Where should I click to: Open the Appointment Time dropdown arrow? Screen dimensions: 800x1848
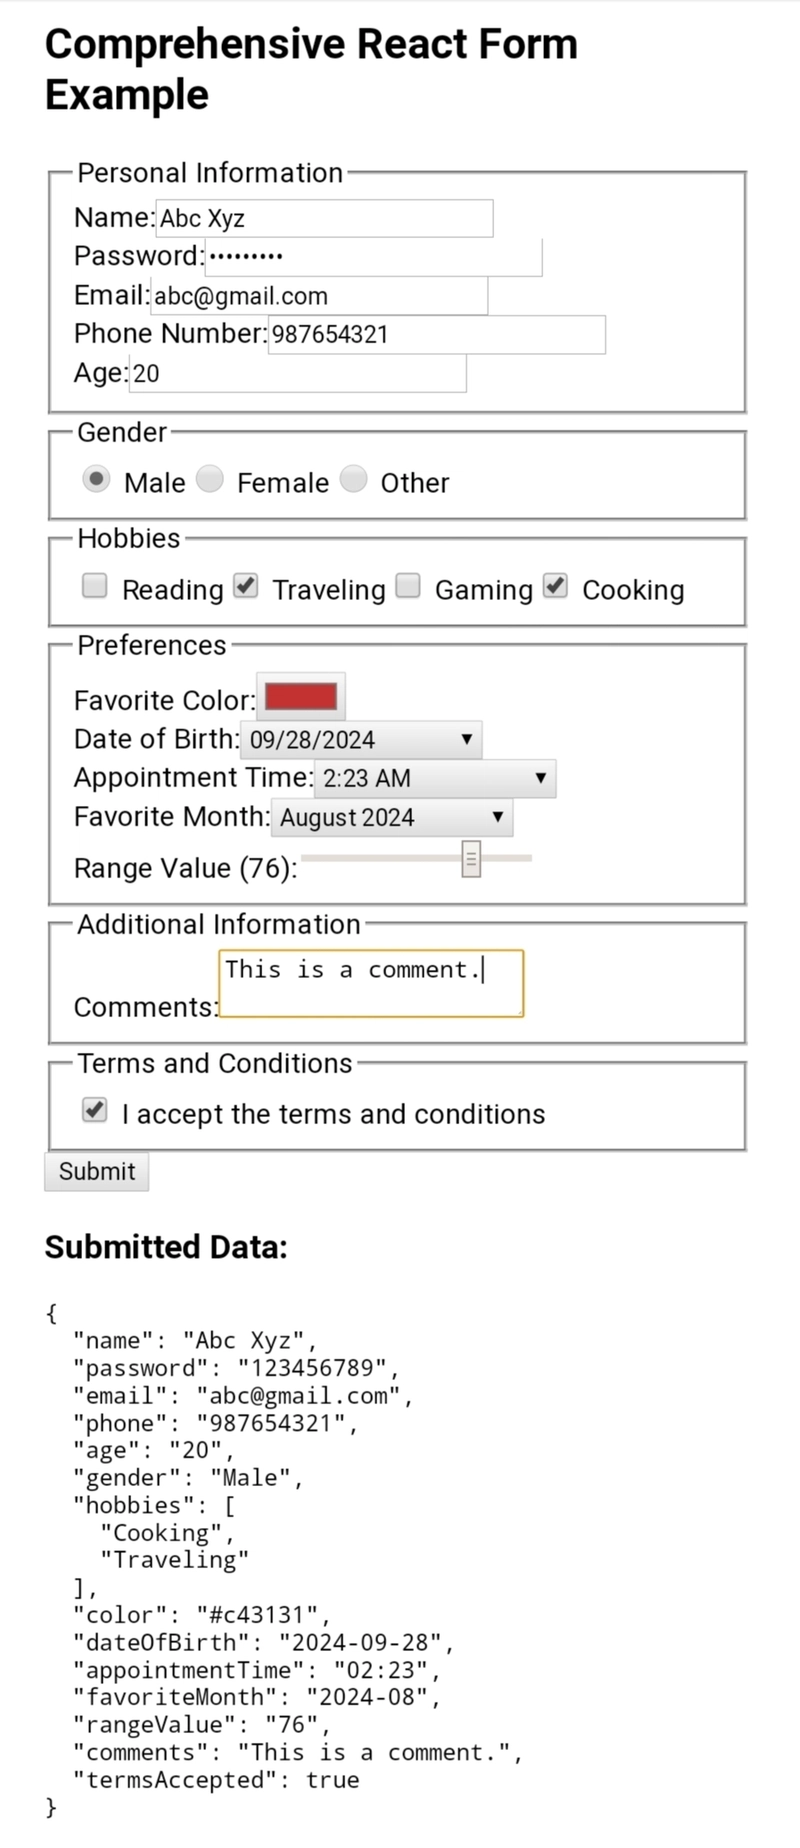(x=540, y=778)
